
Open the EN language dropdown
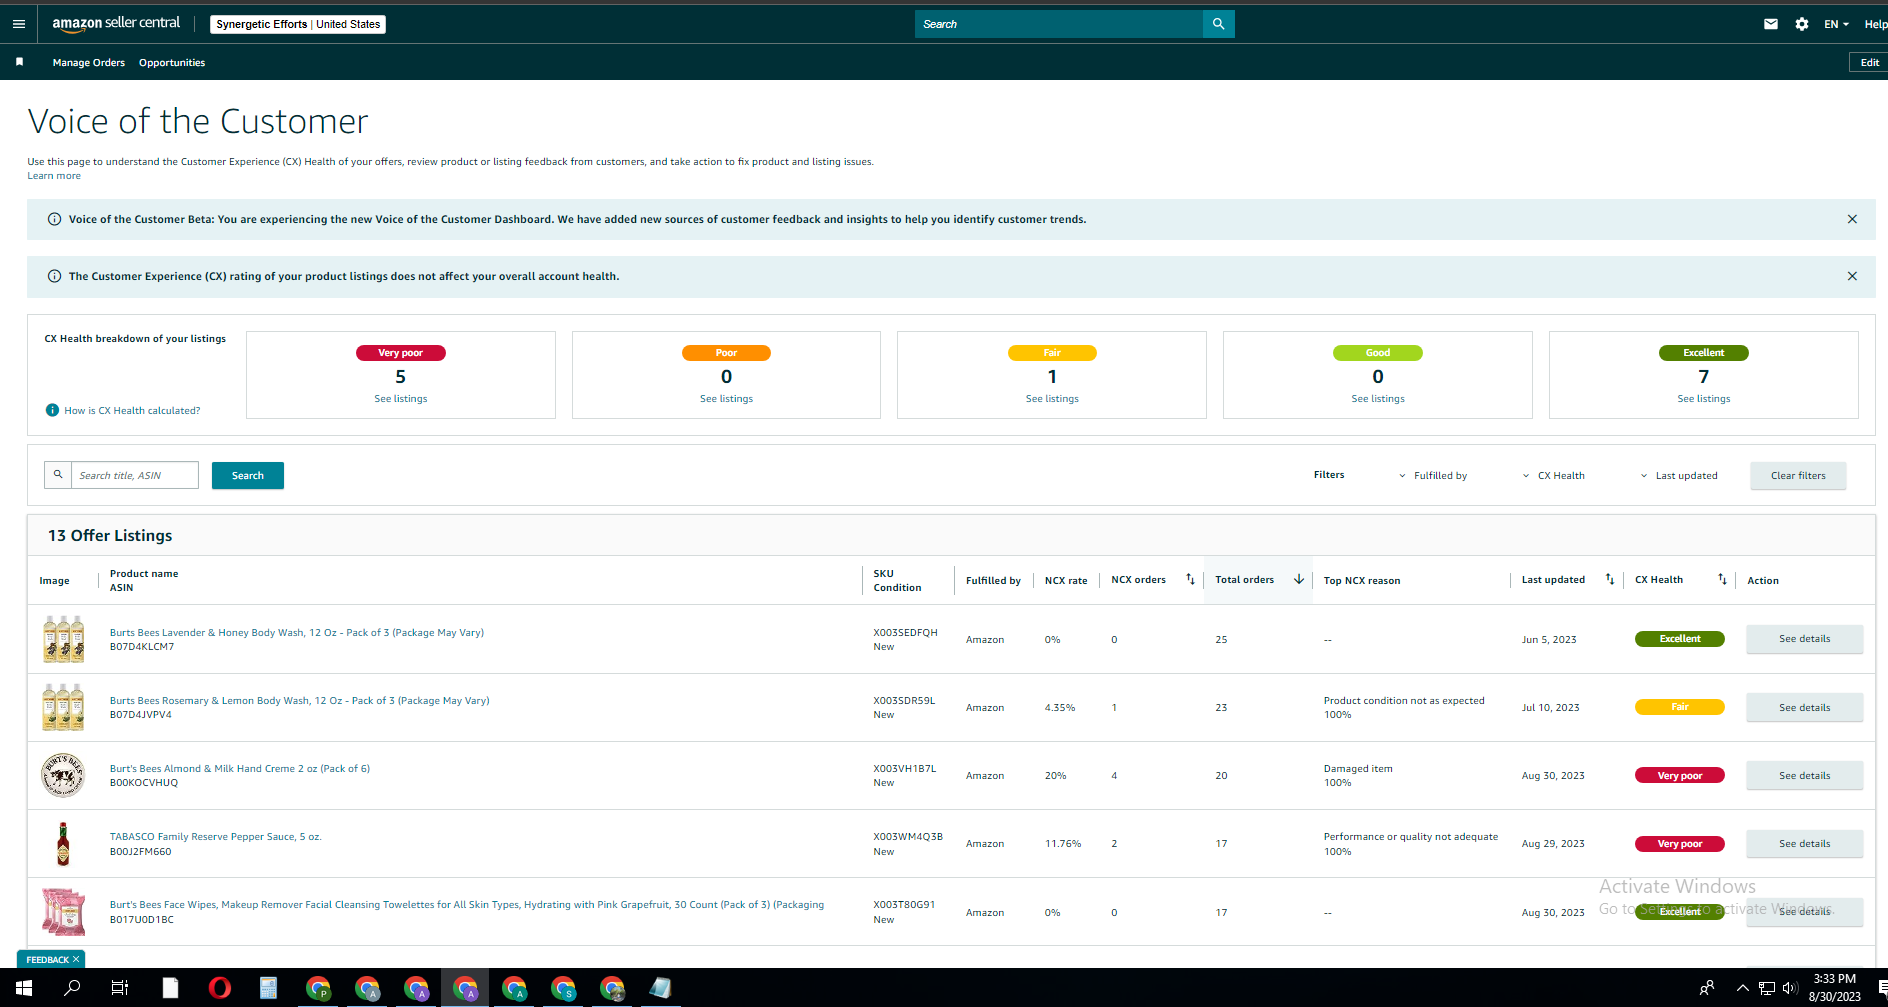coord(1836,24)
